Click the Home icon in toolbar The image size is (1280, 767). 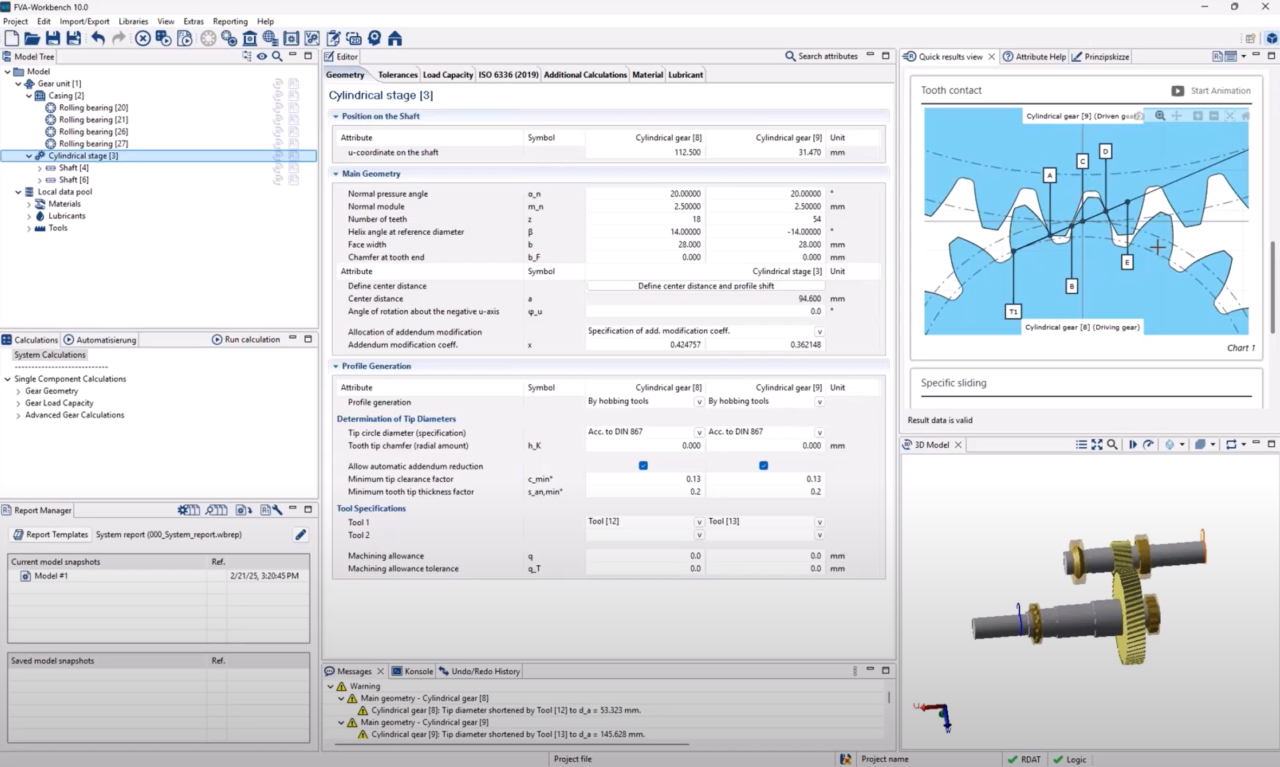point(395,38)
